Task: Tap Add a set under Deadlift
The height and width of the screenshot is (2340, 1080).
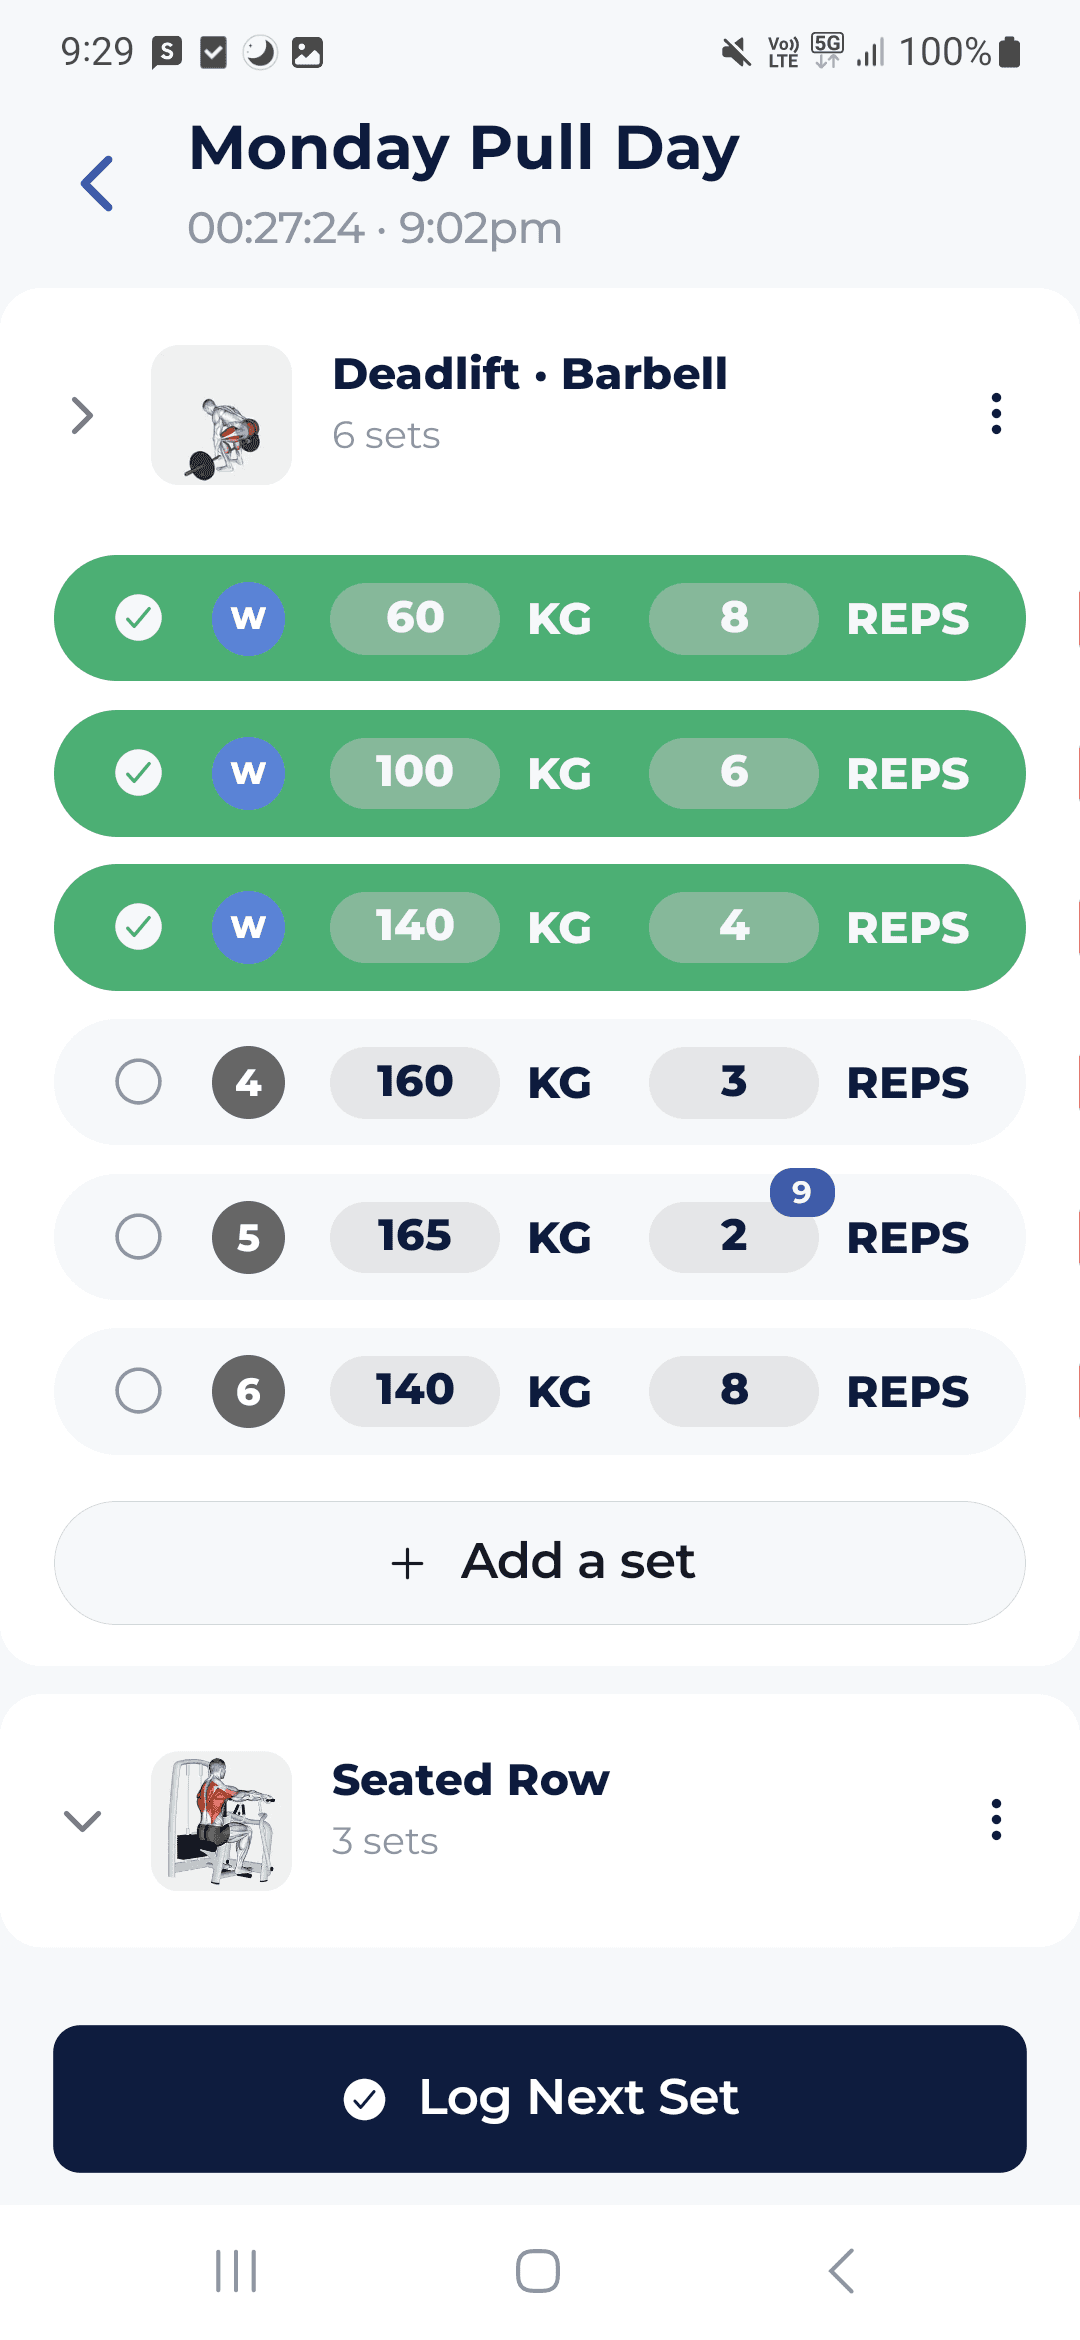Action: (540, 1560)
